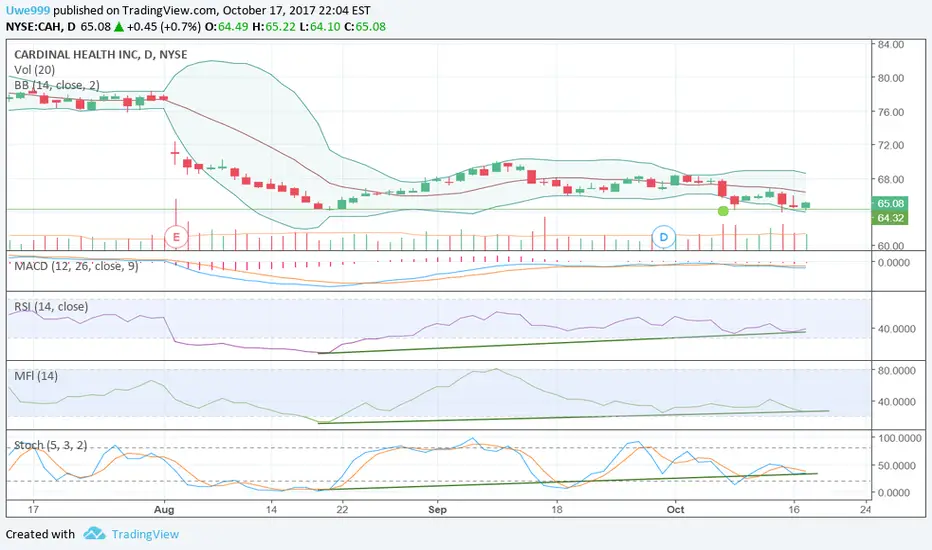Viewport: 932px width, 550px height.
Task: Select the BB (14, close, 2) label
Action: pyautogui.click(x=56, y=85)
